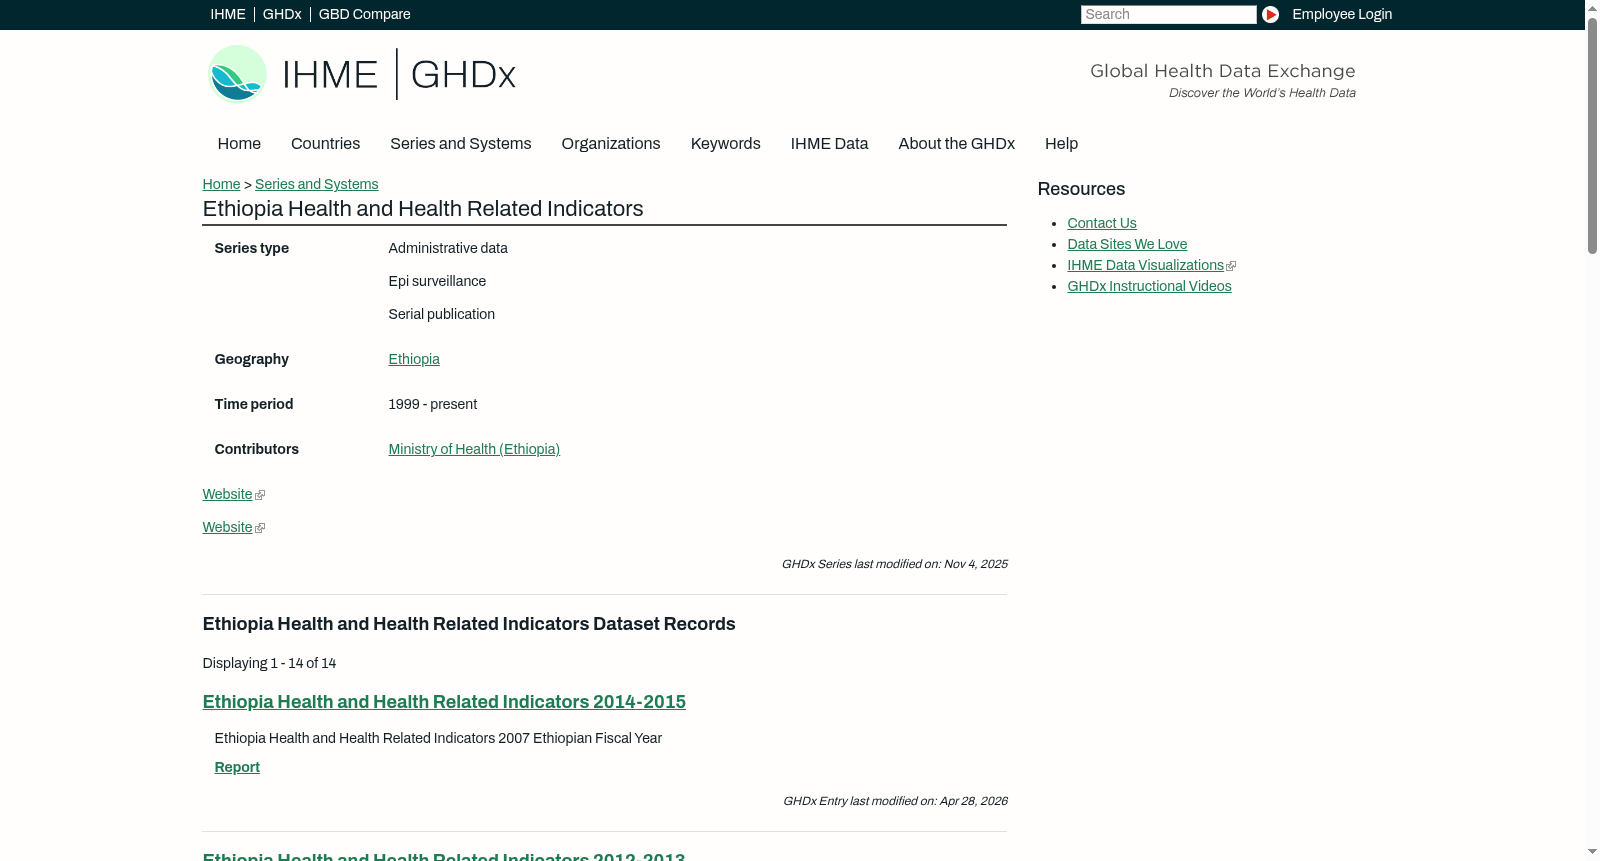Viewport: 1600px width, 861px height.
Task: Click '1999 - present' time period value
Action: click(x=432, y=404)
